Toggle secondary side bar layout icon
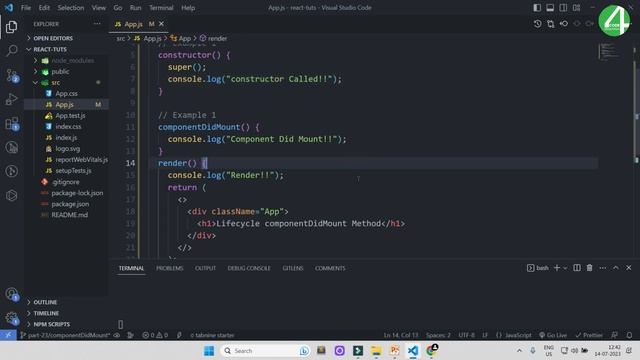 (x=563, y=8)
